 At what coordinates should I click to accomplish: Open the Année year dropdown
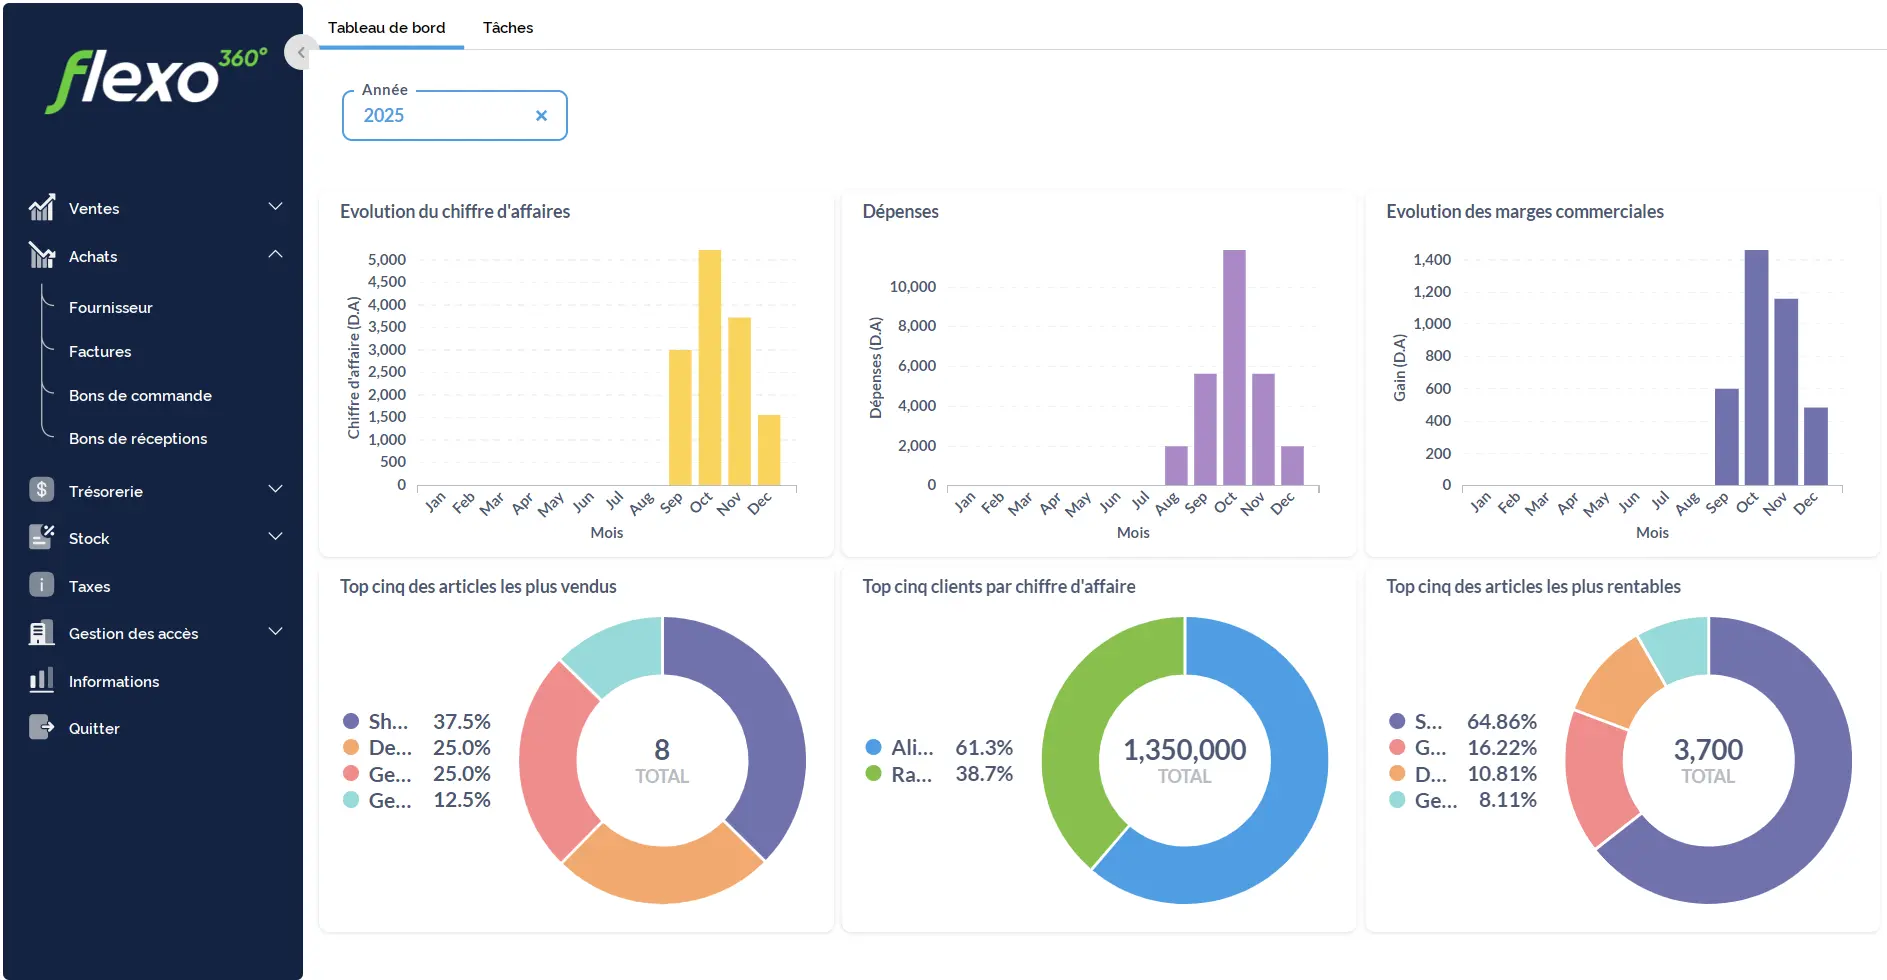[440, 116]
